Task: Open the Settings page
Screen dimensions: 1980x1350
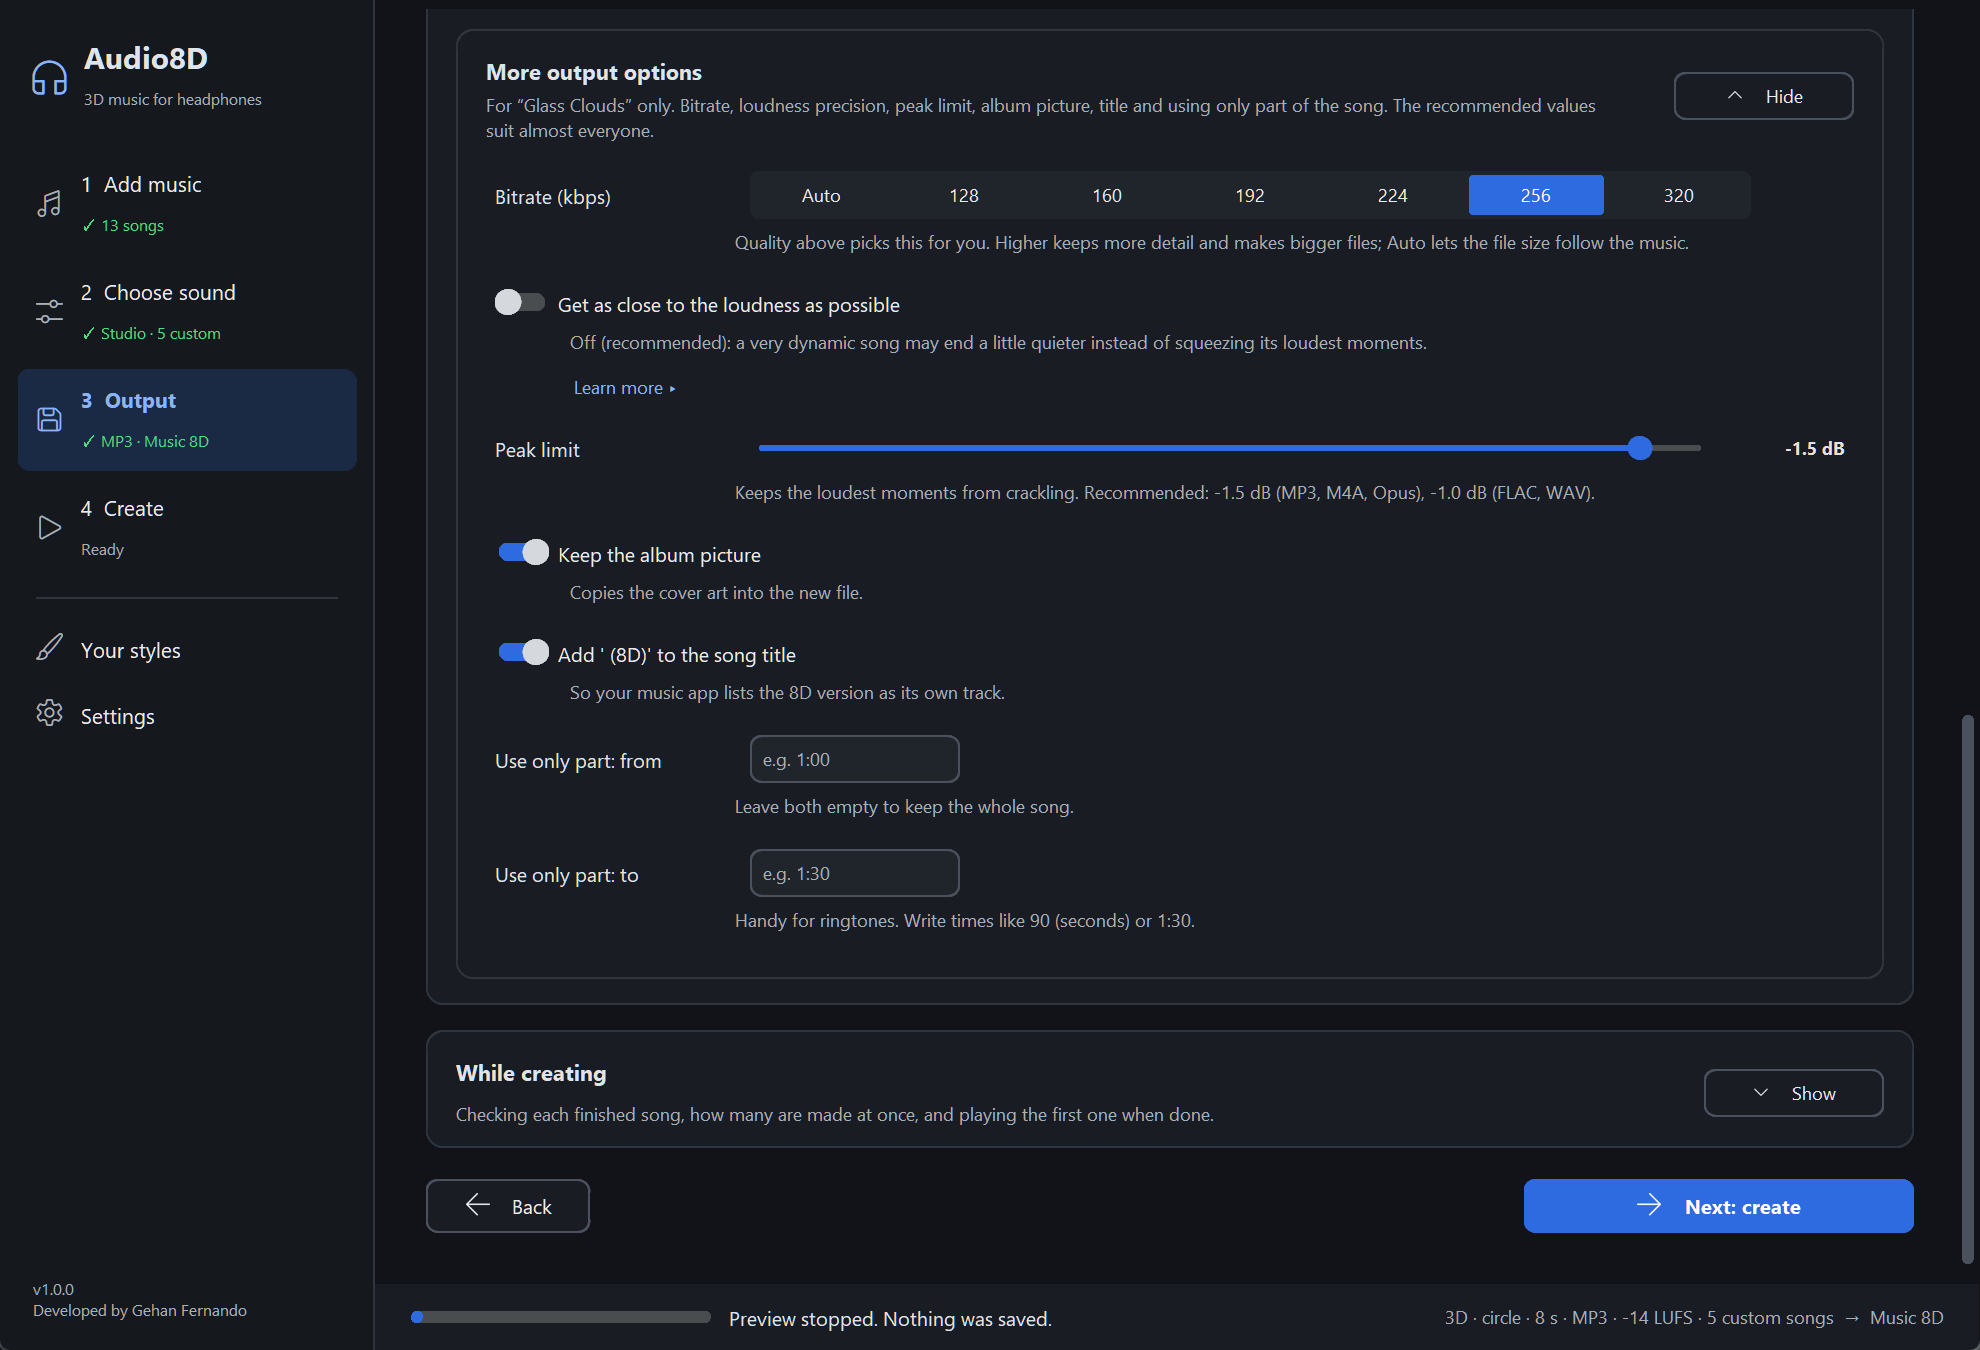Action: coord(187,716)
